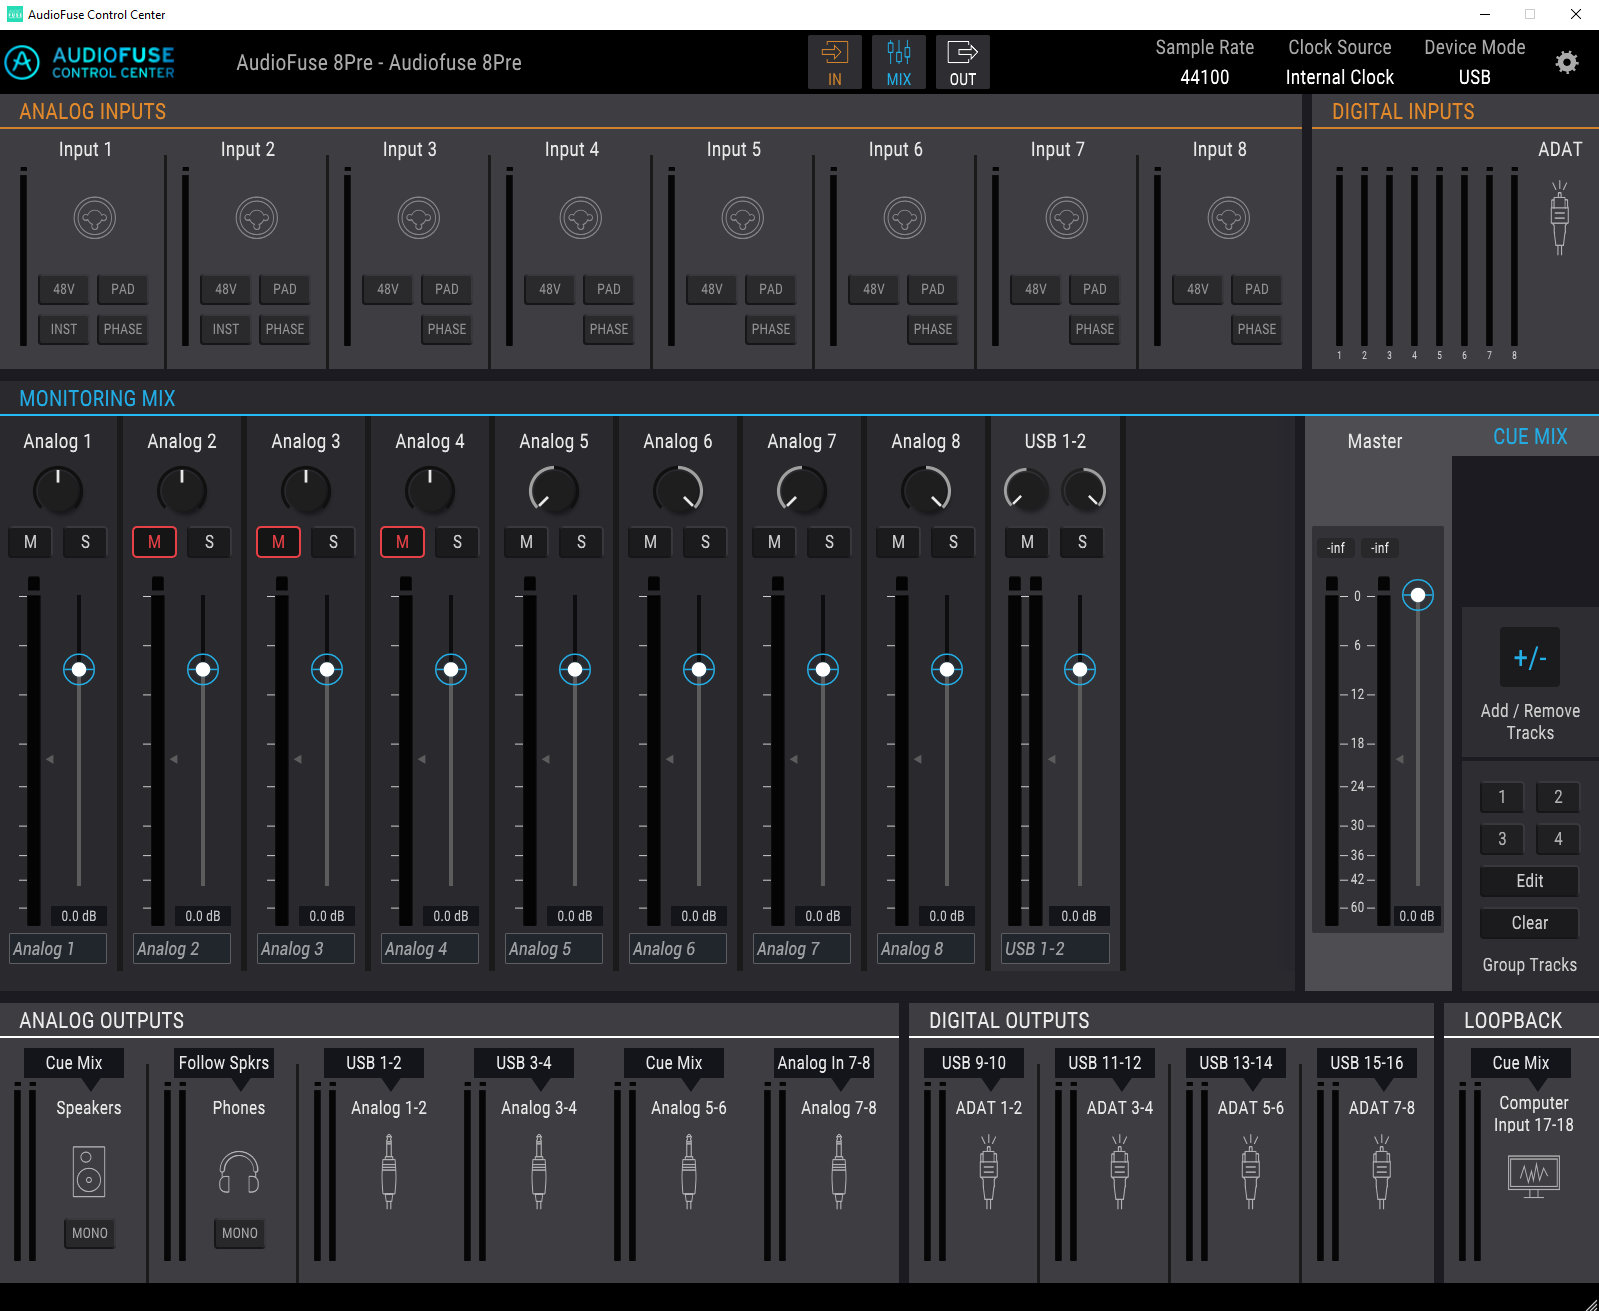Invert PHASE on Input 5
The image size is (1599, 1311).
pyautogui.click(x=771, y=329)
